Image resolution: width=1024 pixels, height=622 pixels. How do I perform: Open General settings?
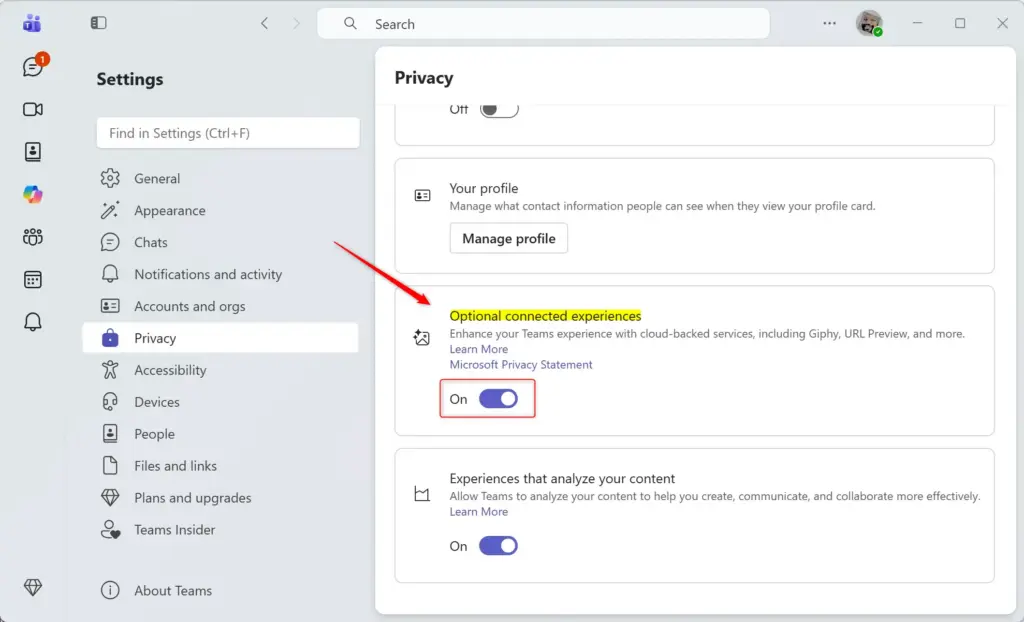tap(221, 178)
